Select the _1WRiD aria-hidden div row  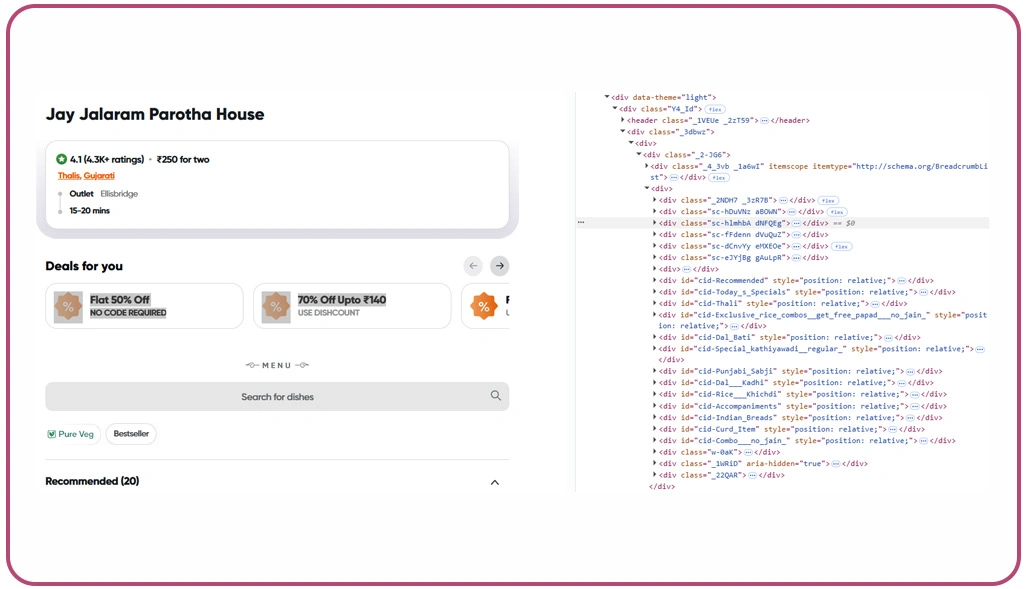coord(763,463)
